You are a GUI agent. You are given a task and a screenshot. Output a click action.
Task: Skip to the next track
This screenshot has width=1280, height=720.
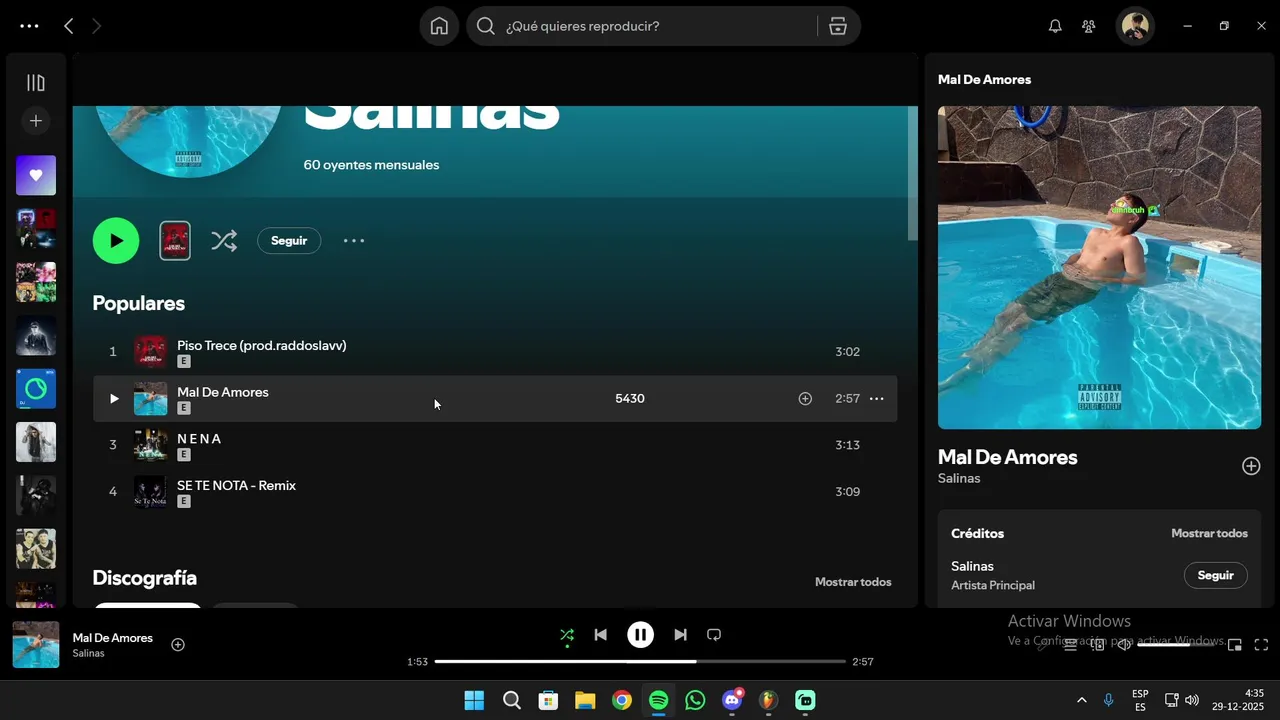(x=680, y=635)
